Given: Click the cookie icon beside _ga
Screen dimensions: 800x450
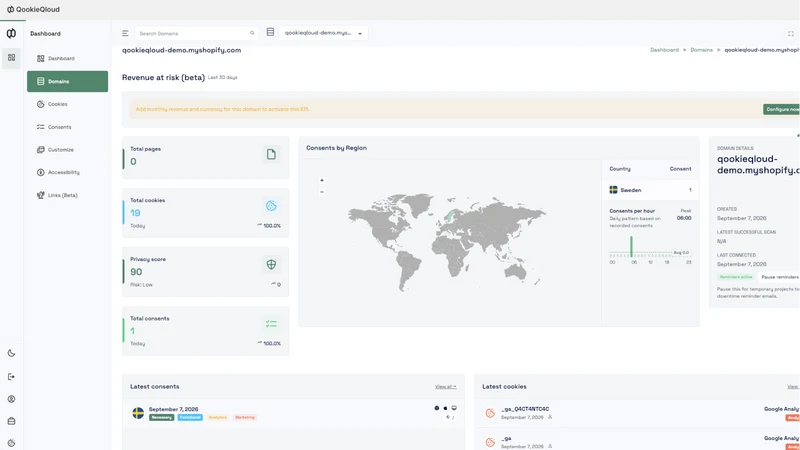Looking at the screenshot, I should coord(490,442).
